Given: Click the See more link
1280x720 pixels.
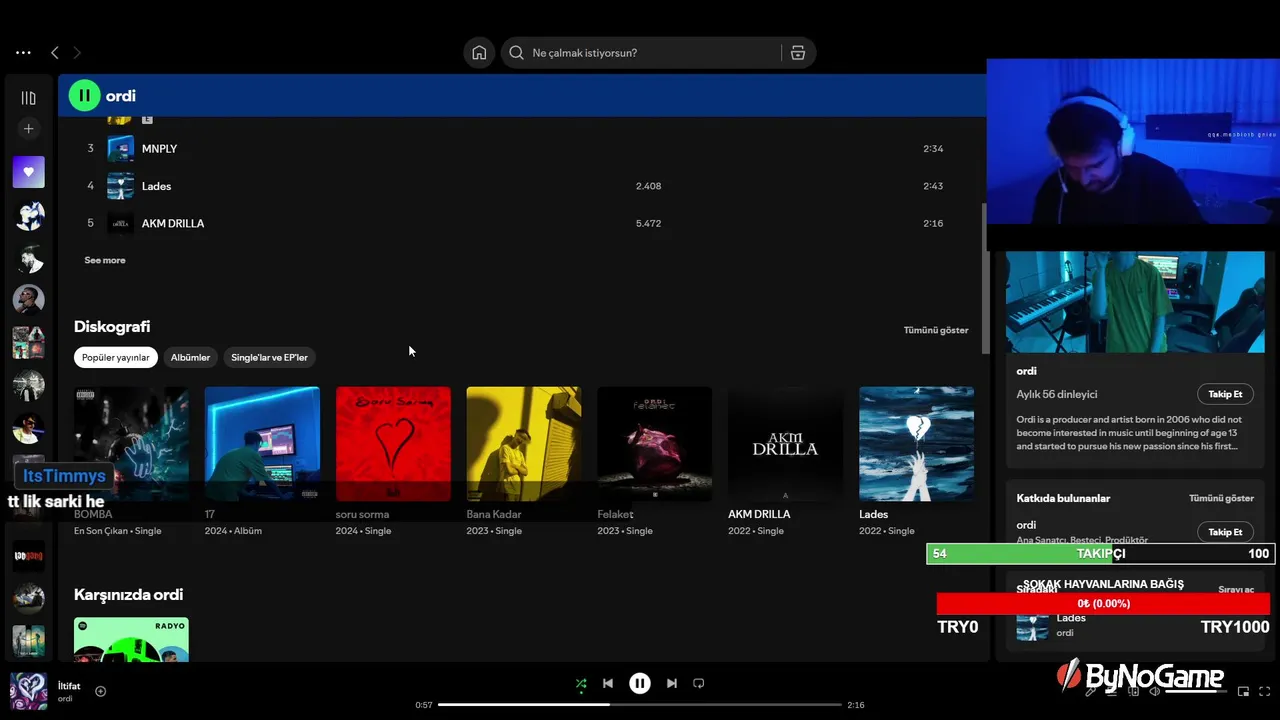Looking at the screenshot, I should [x=105, y=260].
